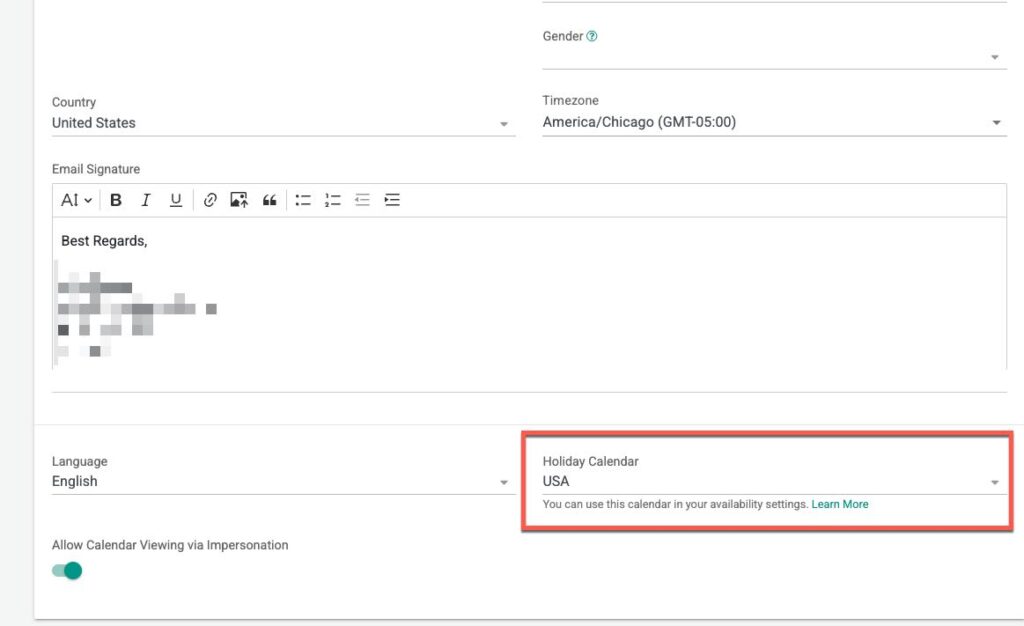This screenshot has width=1024, height=626.
Task: Open the Language dropdown showing English
Action: (x=283, y=482)
